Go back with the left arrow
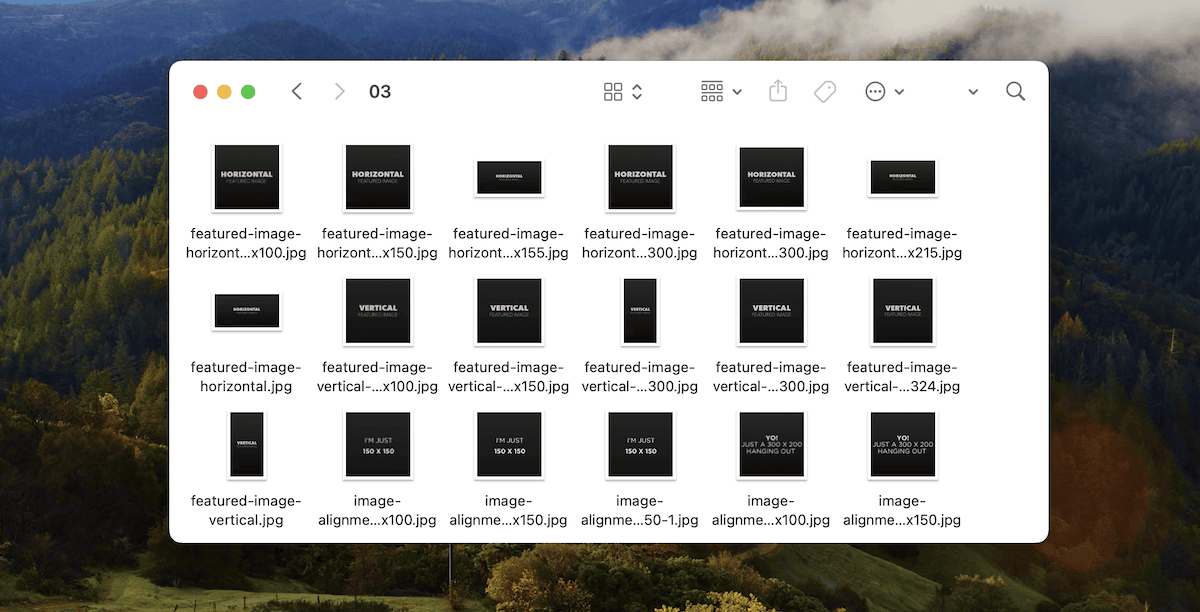Screen dimensions: 1200x612 297,92
